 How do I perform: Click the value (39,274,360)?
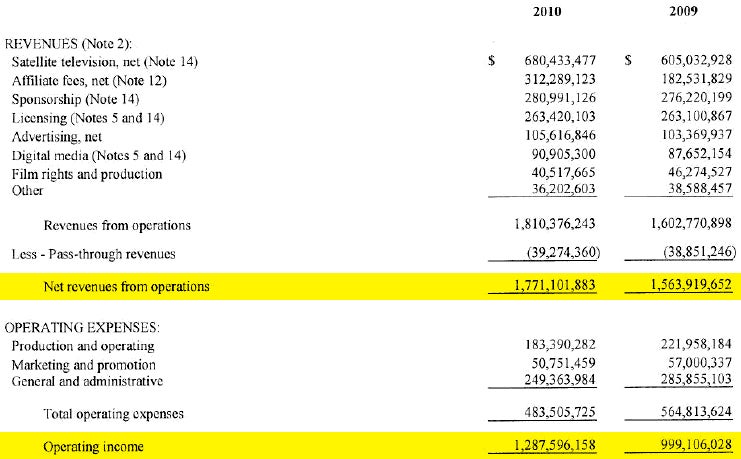click(563, 253)
